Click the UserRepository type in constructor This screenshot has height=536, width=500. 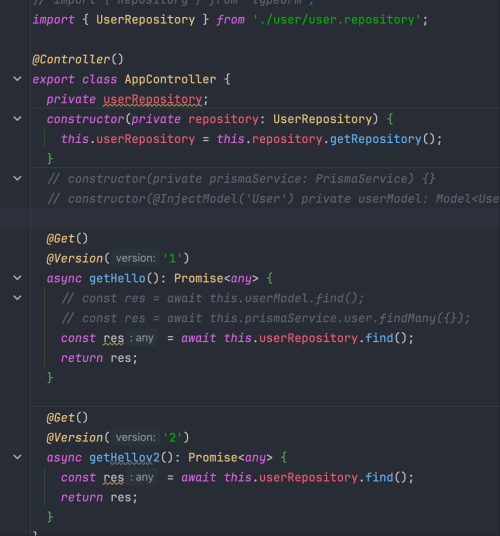(x=322, y=119)
